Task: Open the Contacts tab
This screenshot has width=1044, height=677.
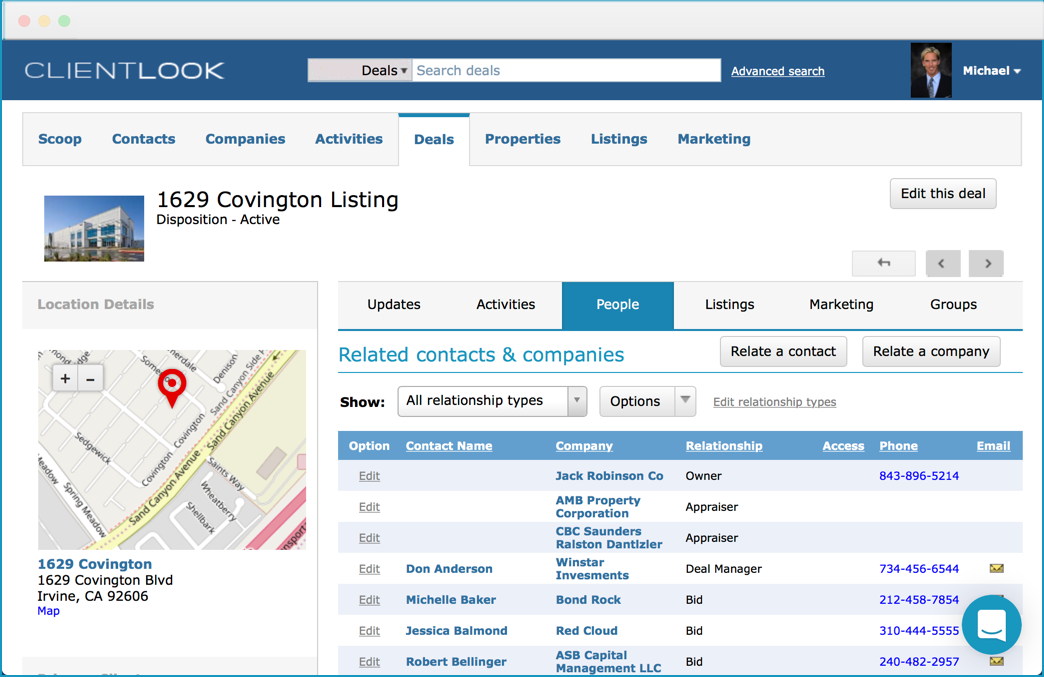Action: coord(143,139)
